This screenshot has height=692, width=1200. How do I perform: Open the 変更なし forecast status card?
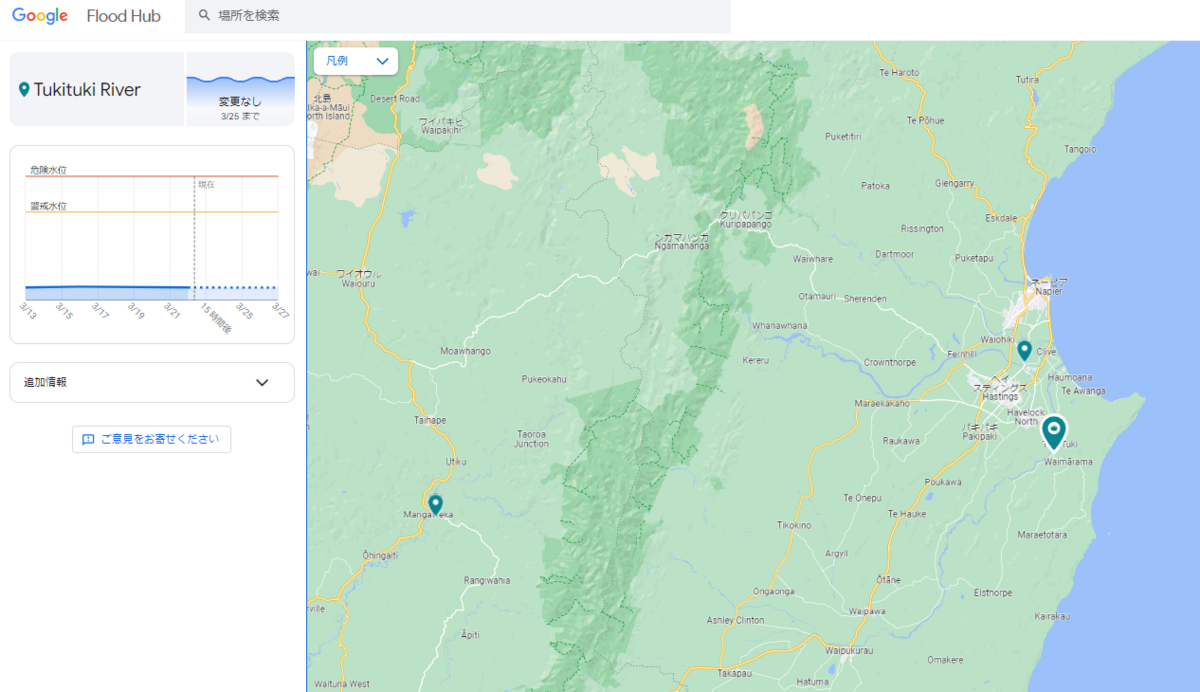(x=240, y=89)
